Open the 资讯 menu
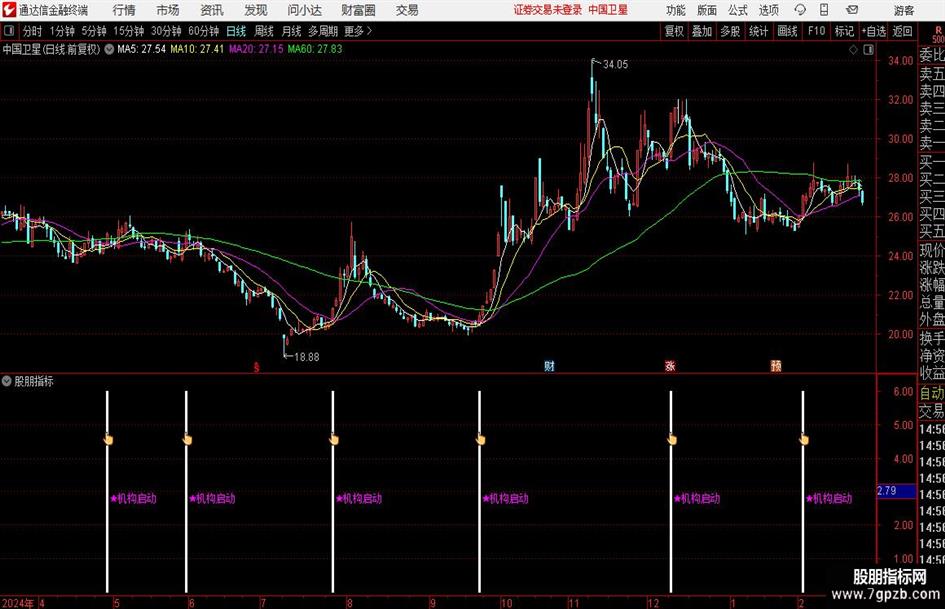 212,10
